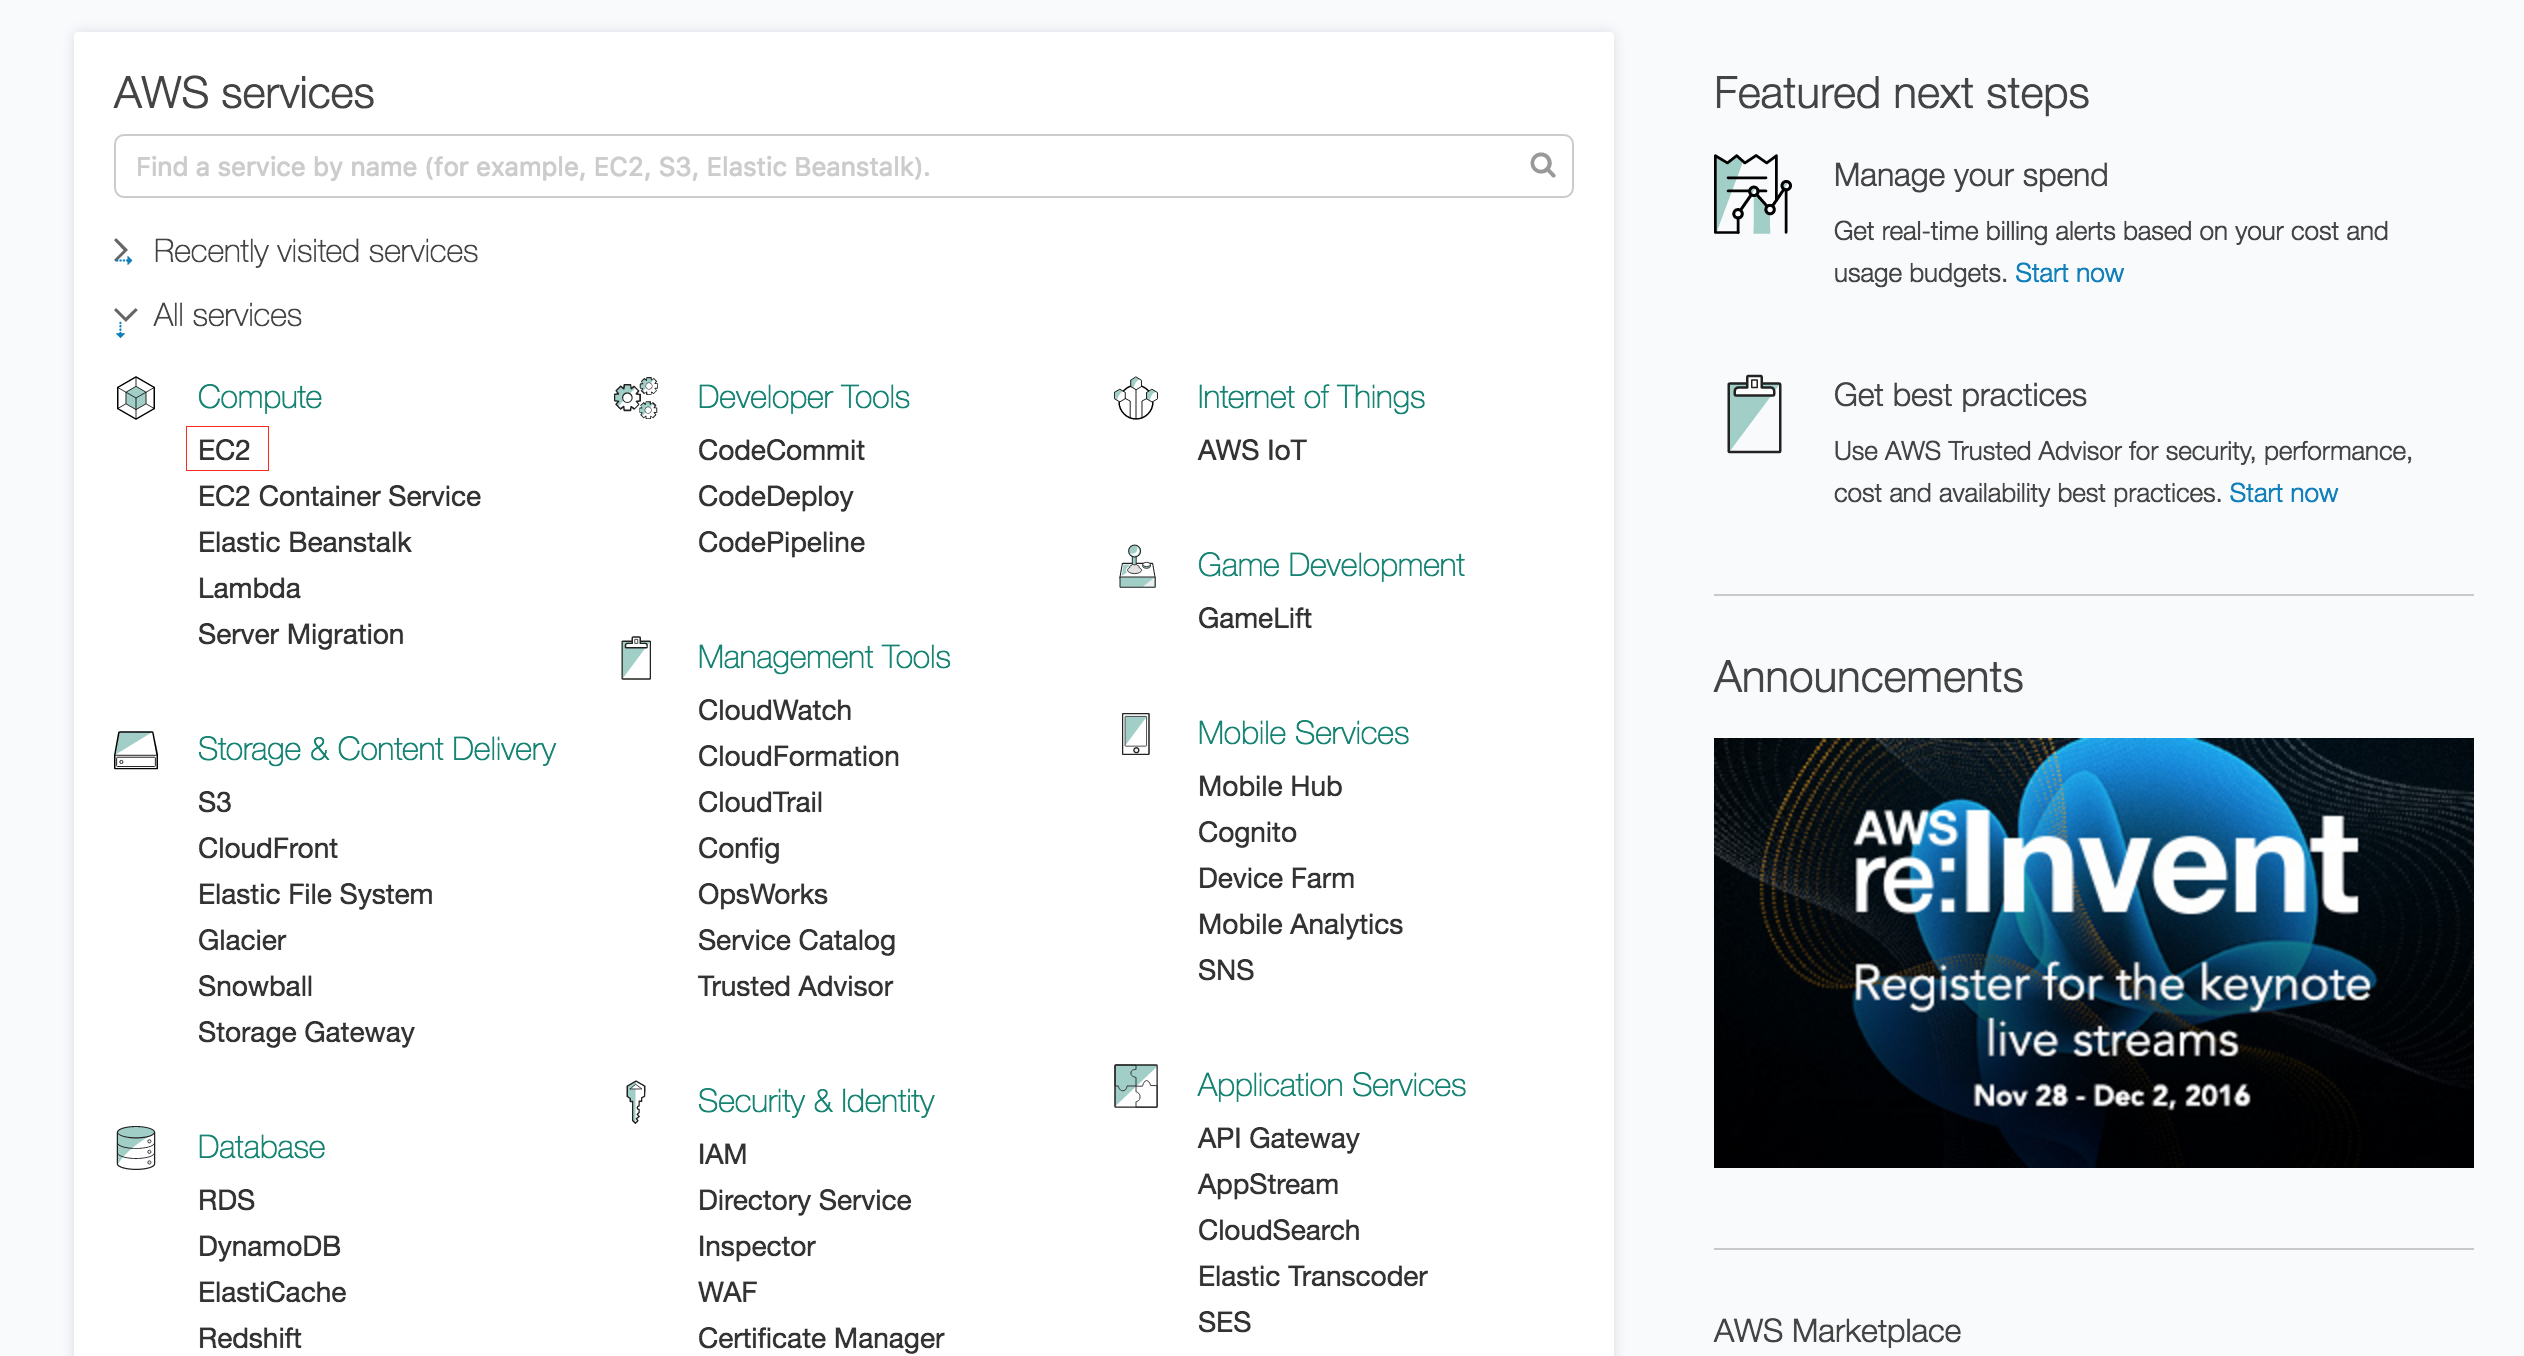
Task: Open CodeCommit
Action: tap(781, 450)
